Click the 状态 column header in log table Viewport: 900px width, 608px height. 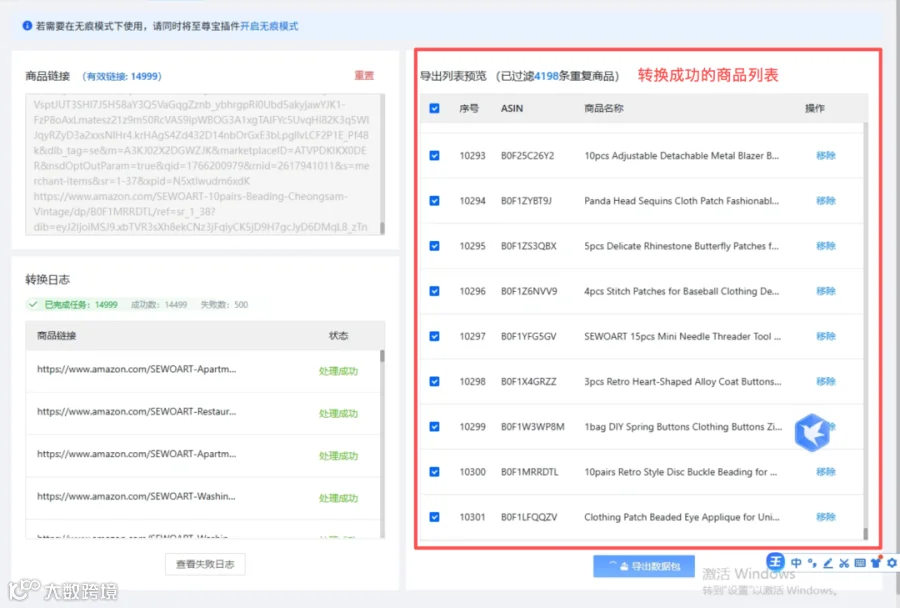(x=339, y=335)
